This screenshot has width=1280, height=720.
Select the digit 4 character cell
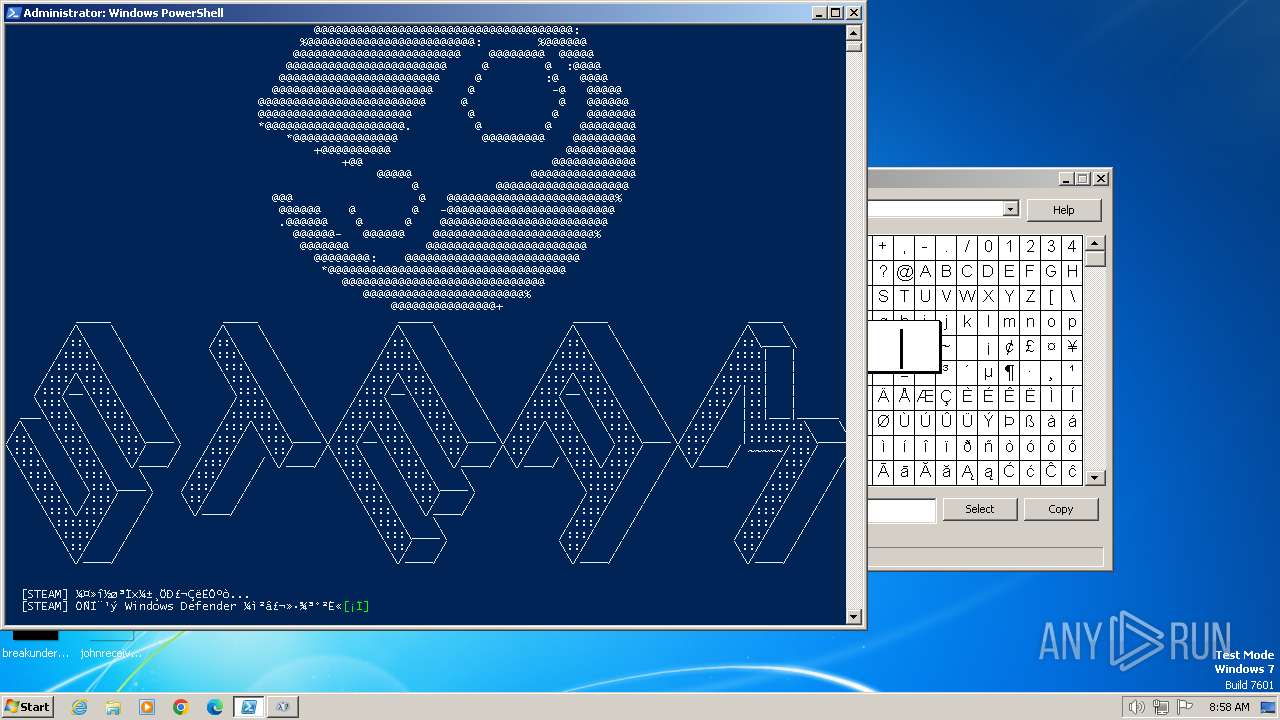[1072, 247]
